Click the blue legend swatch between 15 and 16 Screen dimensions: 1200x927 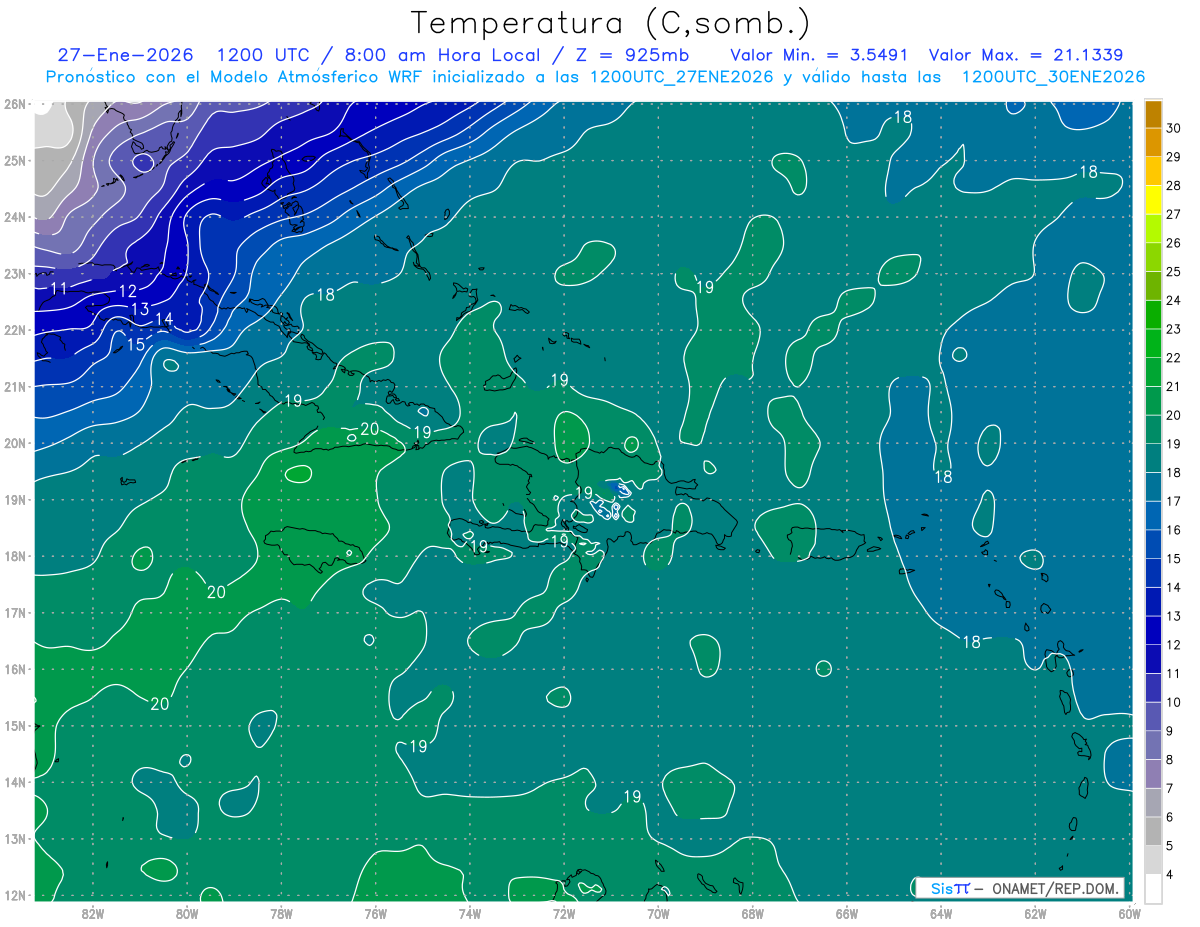[1153, 544]
